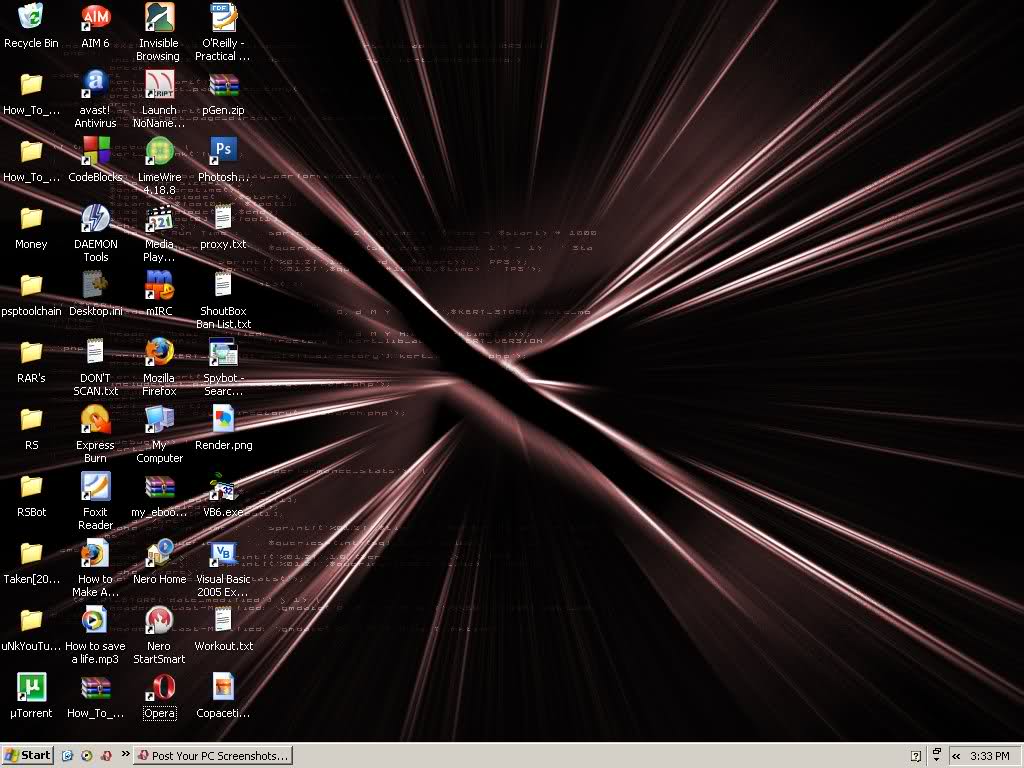The image size is (1024, 768).
Task: Click the Opera icon in Quick Launch
Action: (106, 756)
